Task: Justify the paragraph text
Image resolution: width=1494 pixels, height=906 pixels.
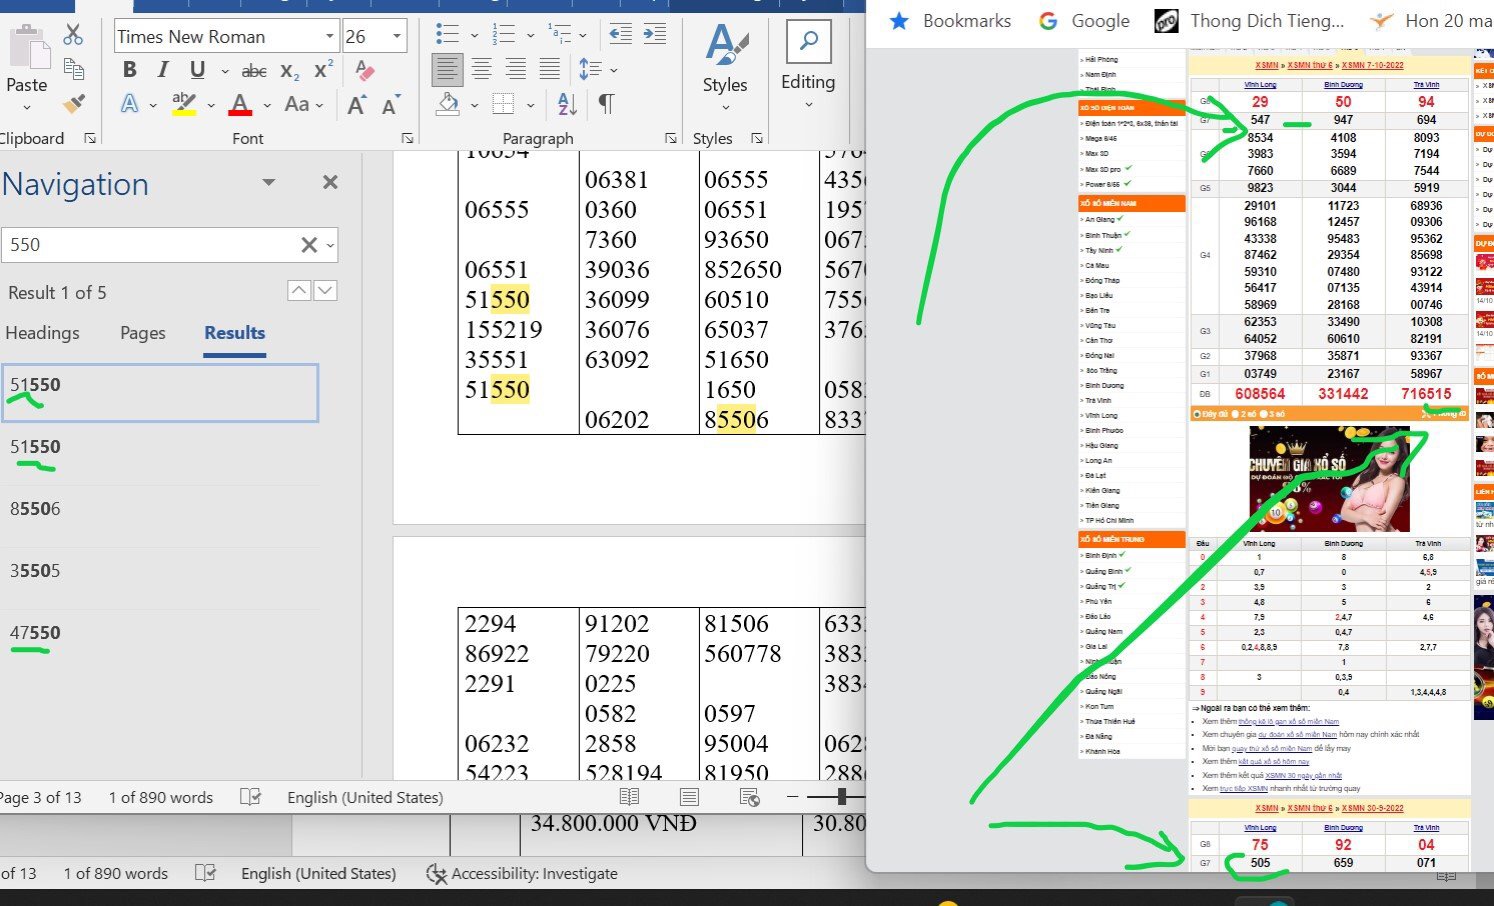Action: pyautogui.click(x=550, y=69)
